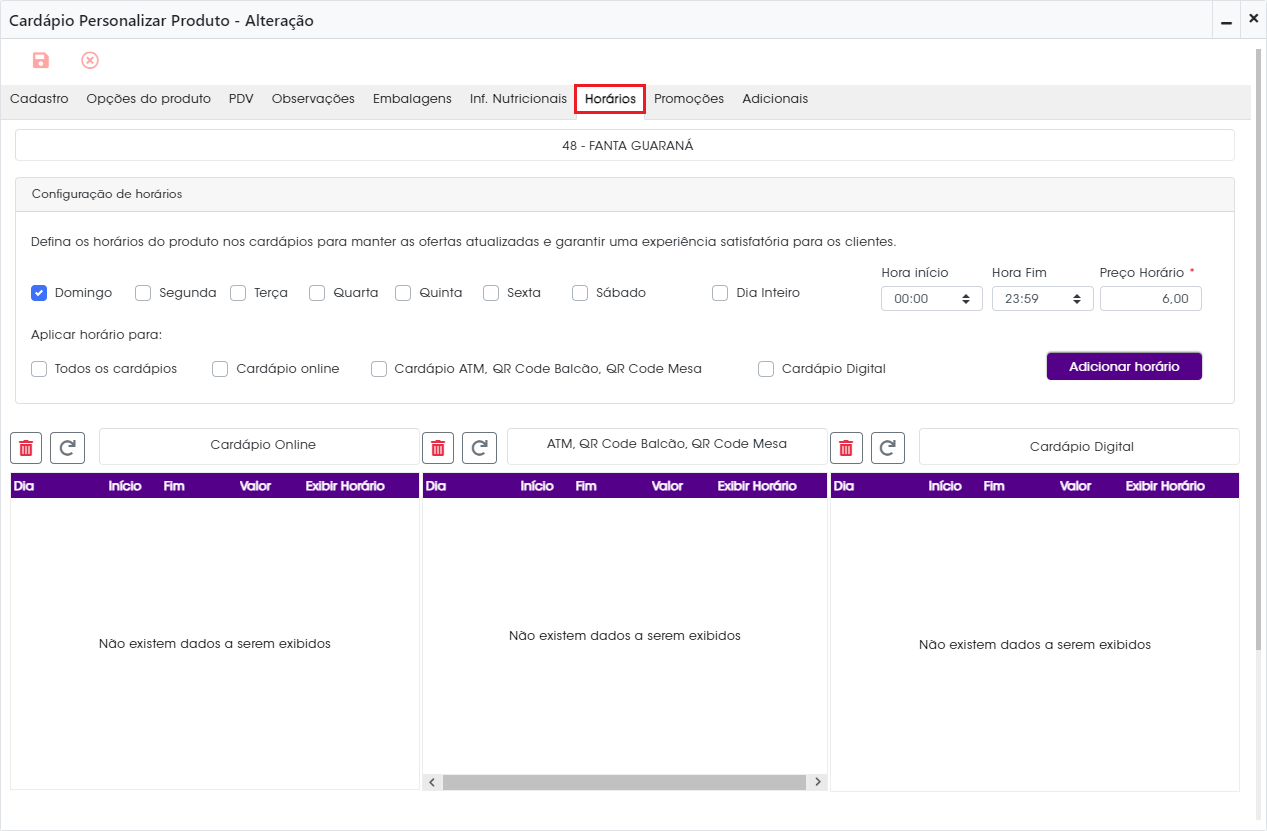Tick the Quinta checkbox
1267x831 pixels.
[x=403, y=293]
